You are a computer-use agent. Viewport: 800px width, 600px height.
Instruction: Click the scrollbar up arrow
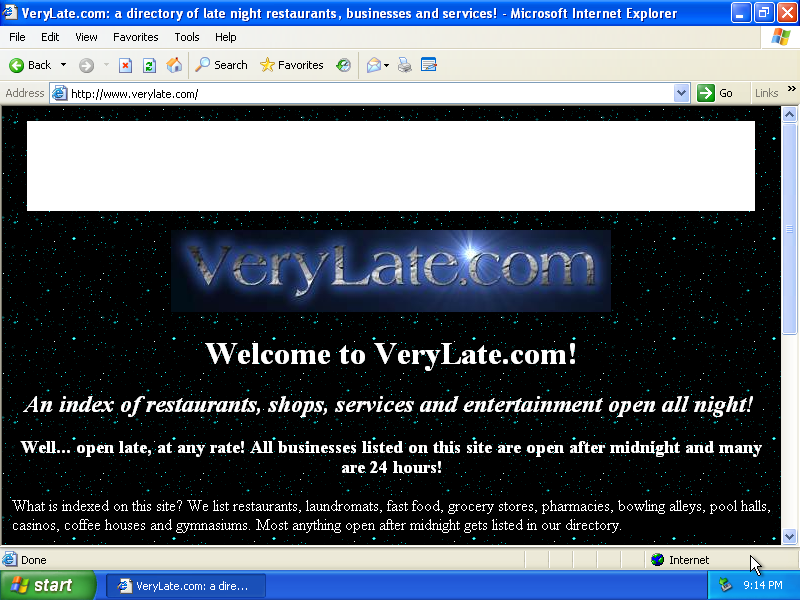click(789, 114)
